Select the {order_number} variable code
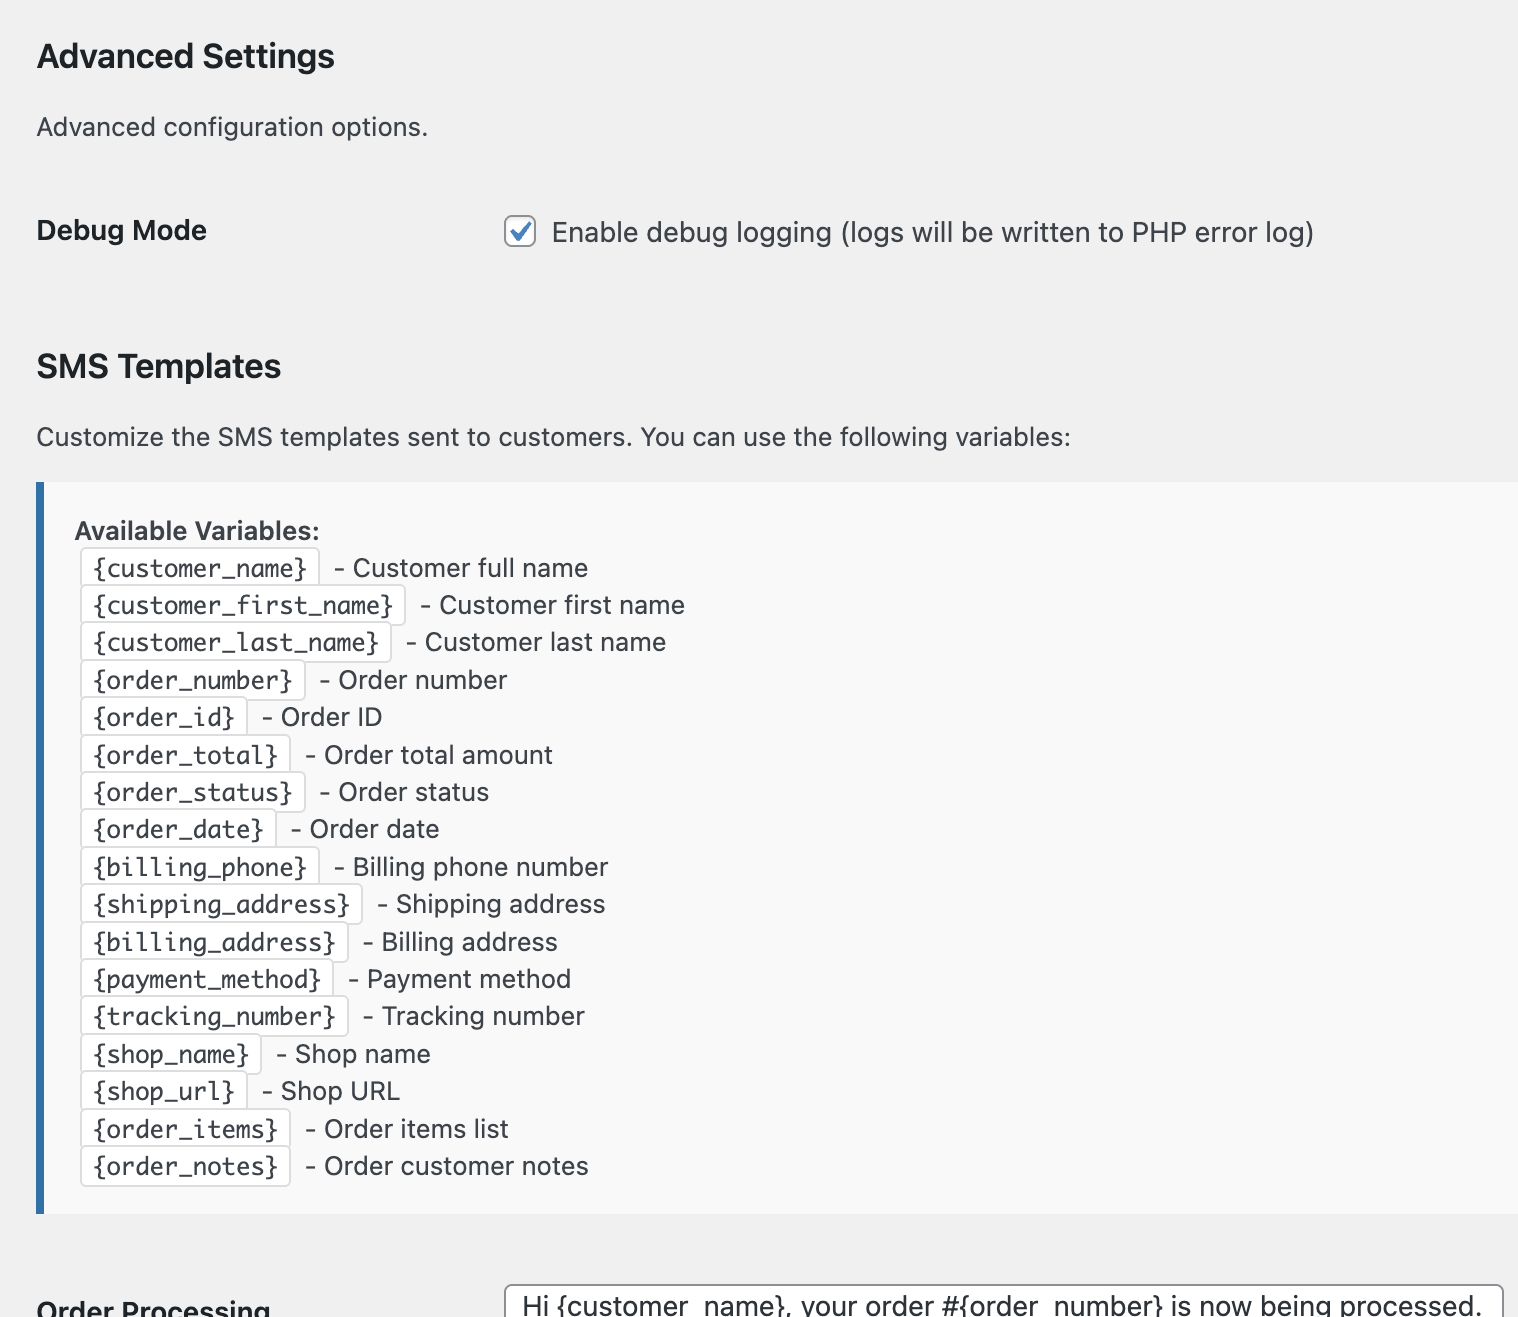This screenshot has height=1317, width=1518. click(193, 681)
